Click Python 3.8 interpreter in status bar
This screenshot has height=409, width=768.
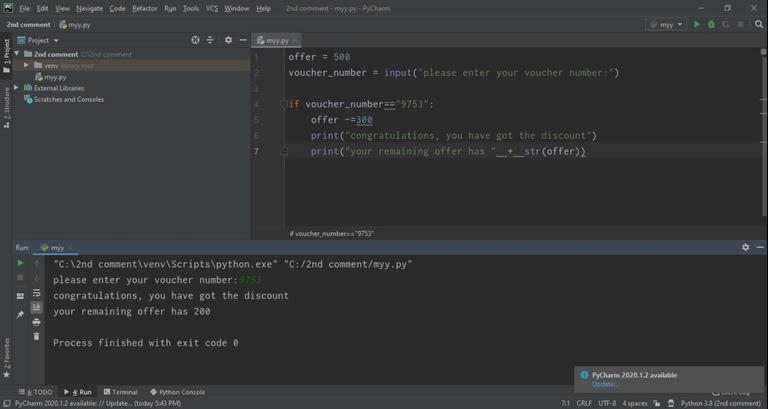pyautogui.click(x=720, y=403)
